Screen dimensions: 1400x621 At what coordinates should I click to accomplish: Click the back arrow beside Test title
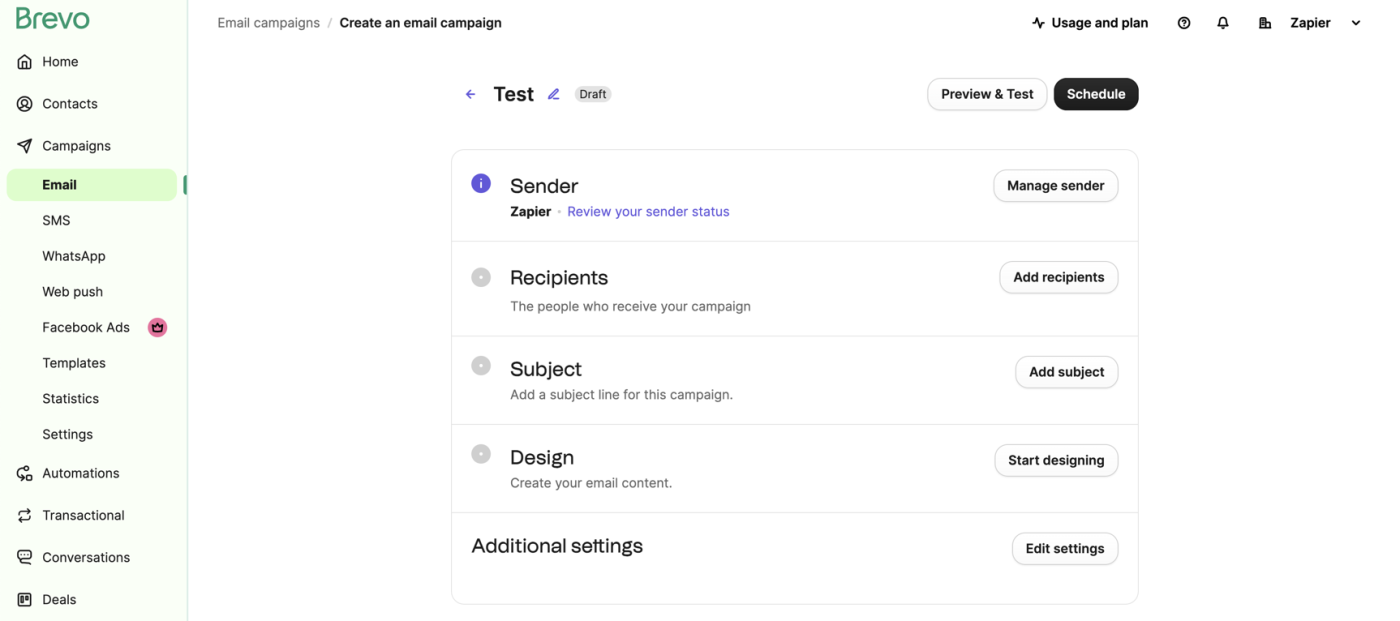(470, 94)
